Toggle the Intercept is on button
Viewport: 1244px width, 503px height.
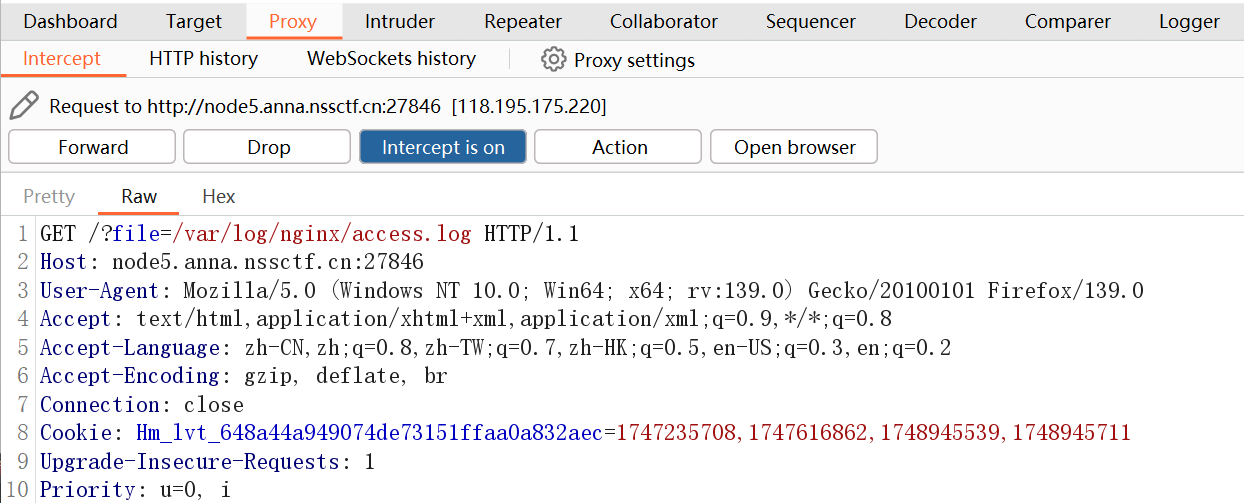pyautogui.click(x=443, y=147)
